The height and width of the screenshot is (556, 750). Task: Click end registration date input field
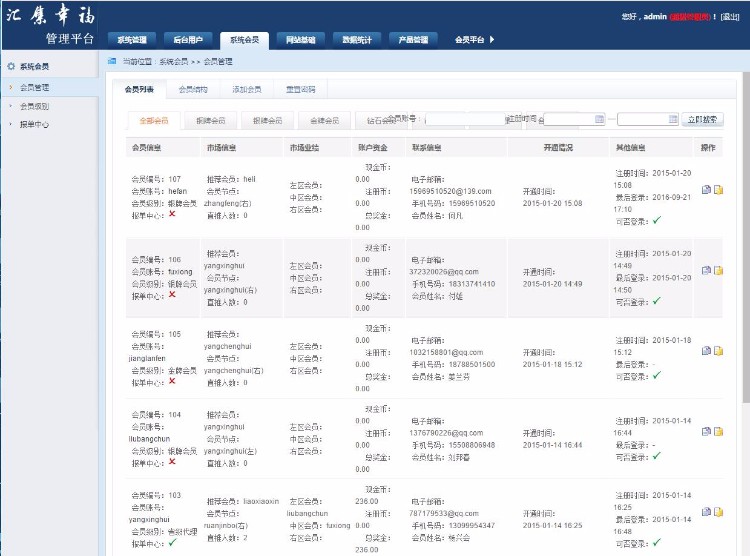tap(648, 119)
